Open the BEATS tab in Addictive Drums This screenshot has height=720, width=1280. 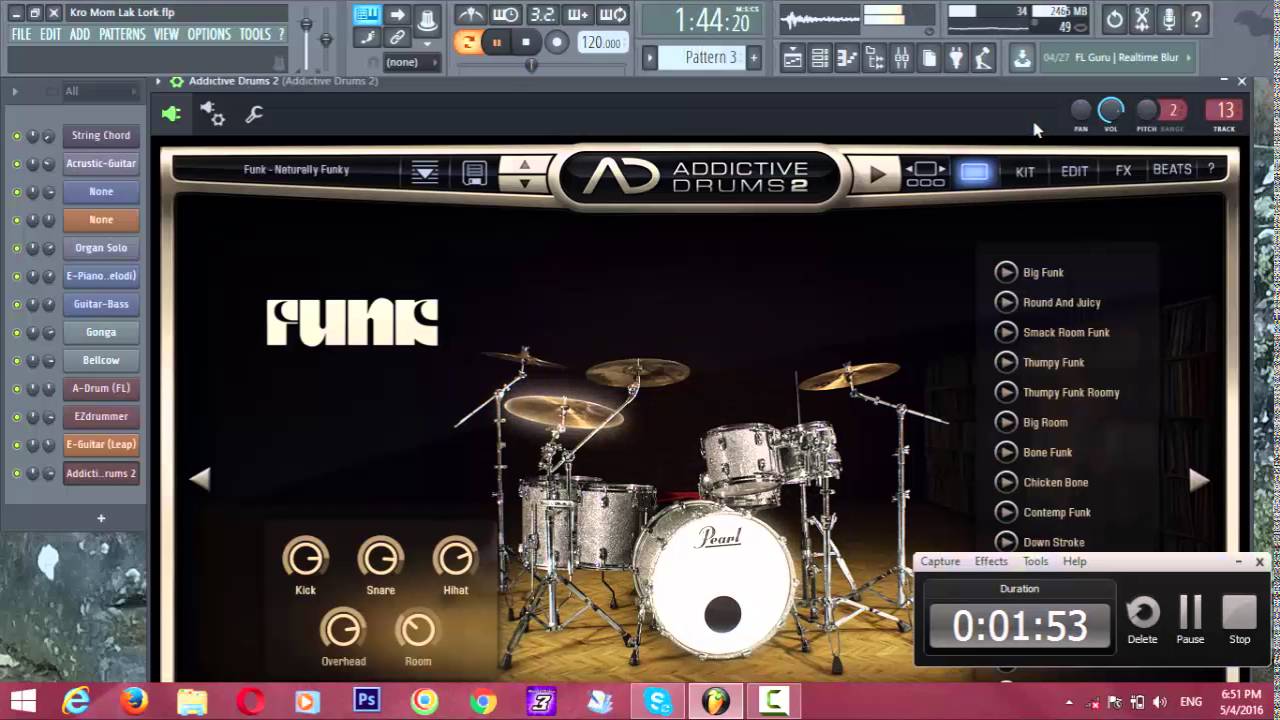click(x=1172, y=170)
